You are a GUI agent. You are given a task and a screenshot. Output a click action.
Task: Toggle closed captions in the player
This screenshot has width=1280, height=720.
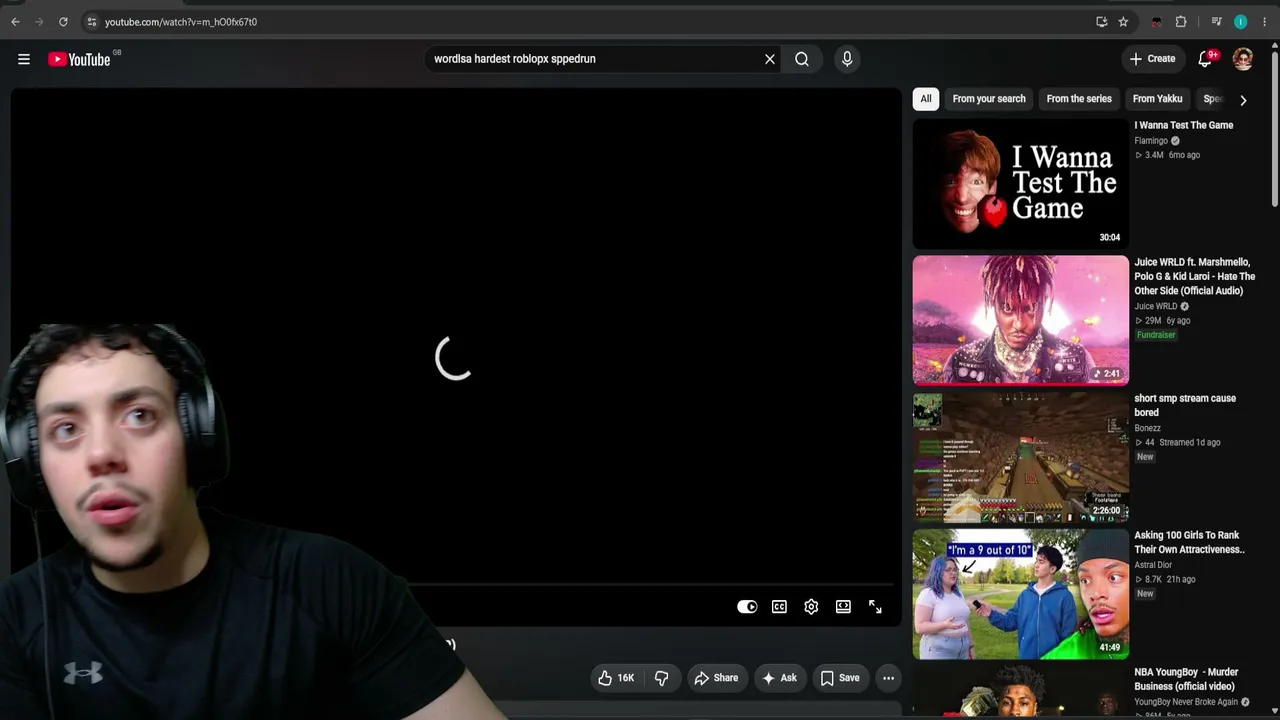point(779,607)
